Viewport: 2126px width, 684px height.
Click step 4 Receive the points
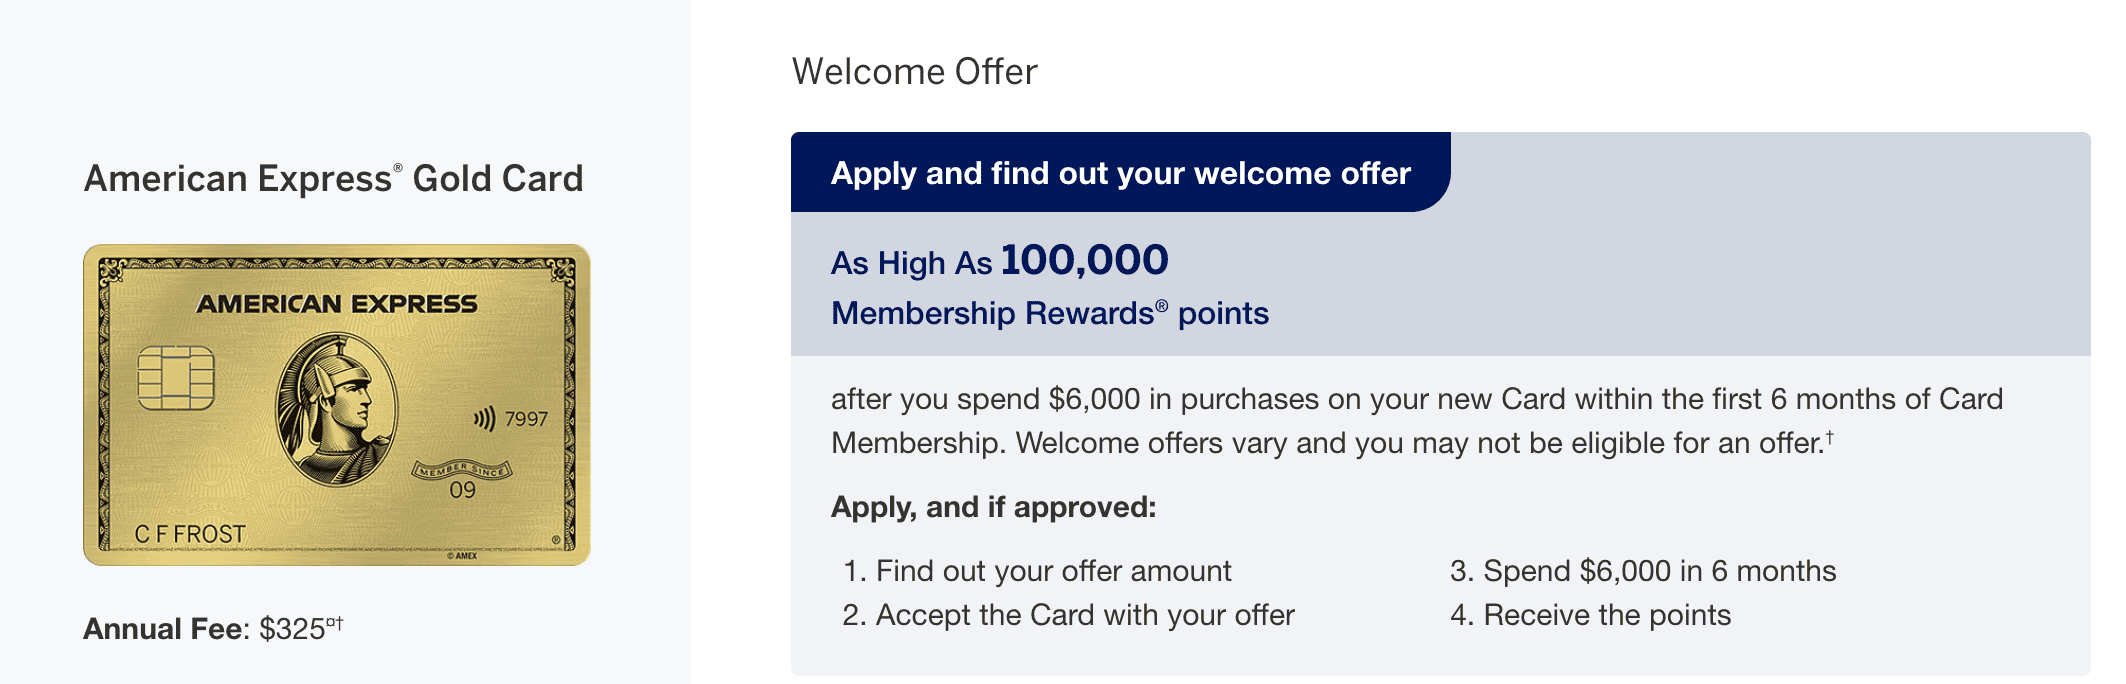click(x=1590, y=615)
